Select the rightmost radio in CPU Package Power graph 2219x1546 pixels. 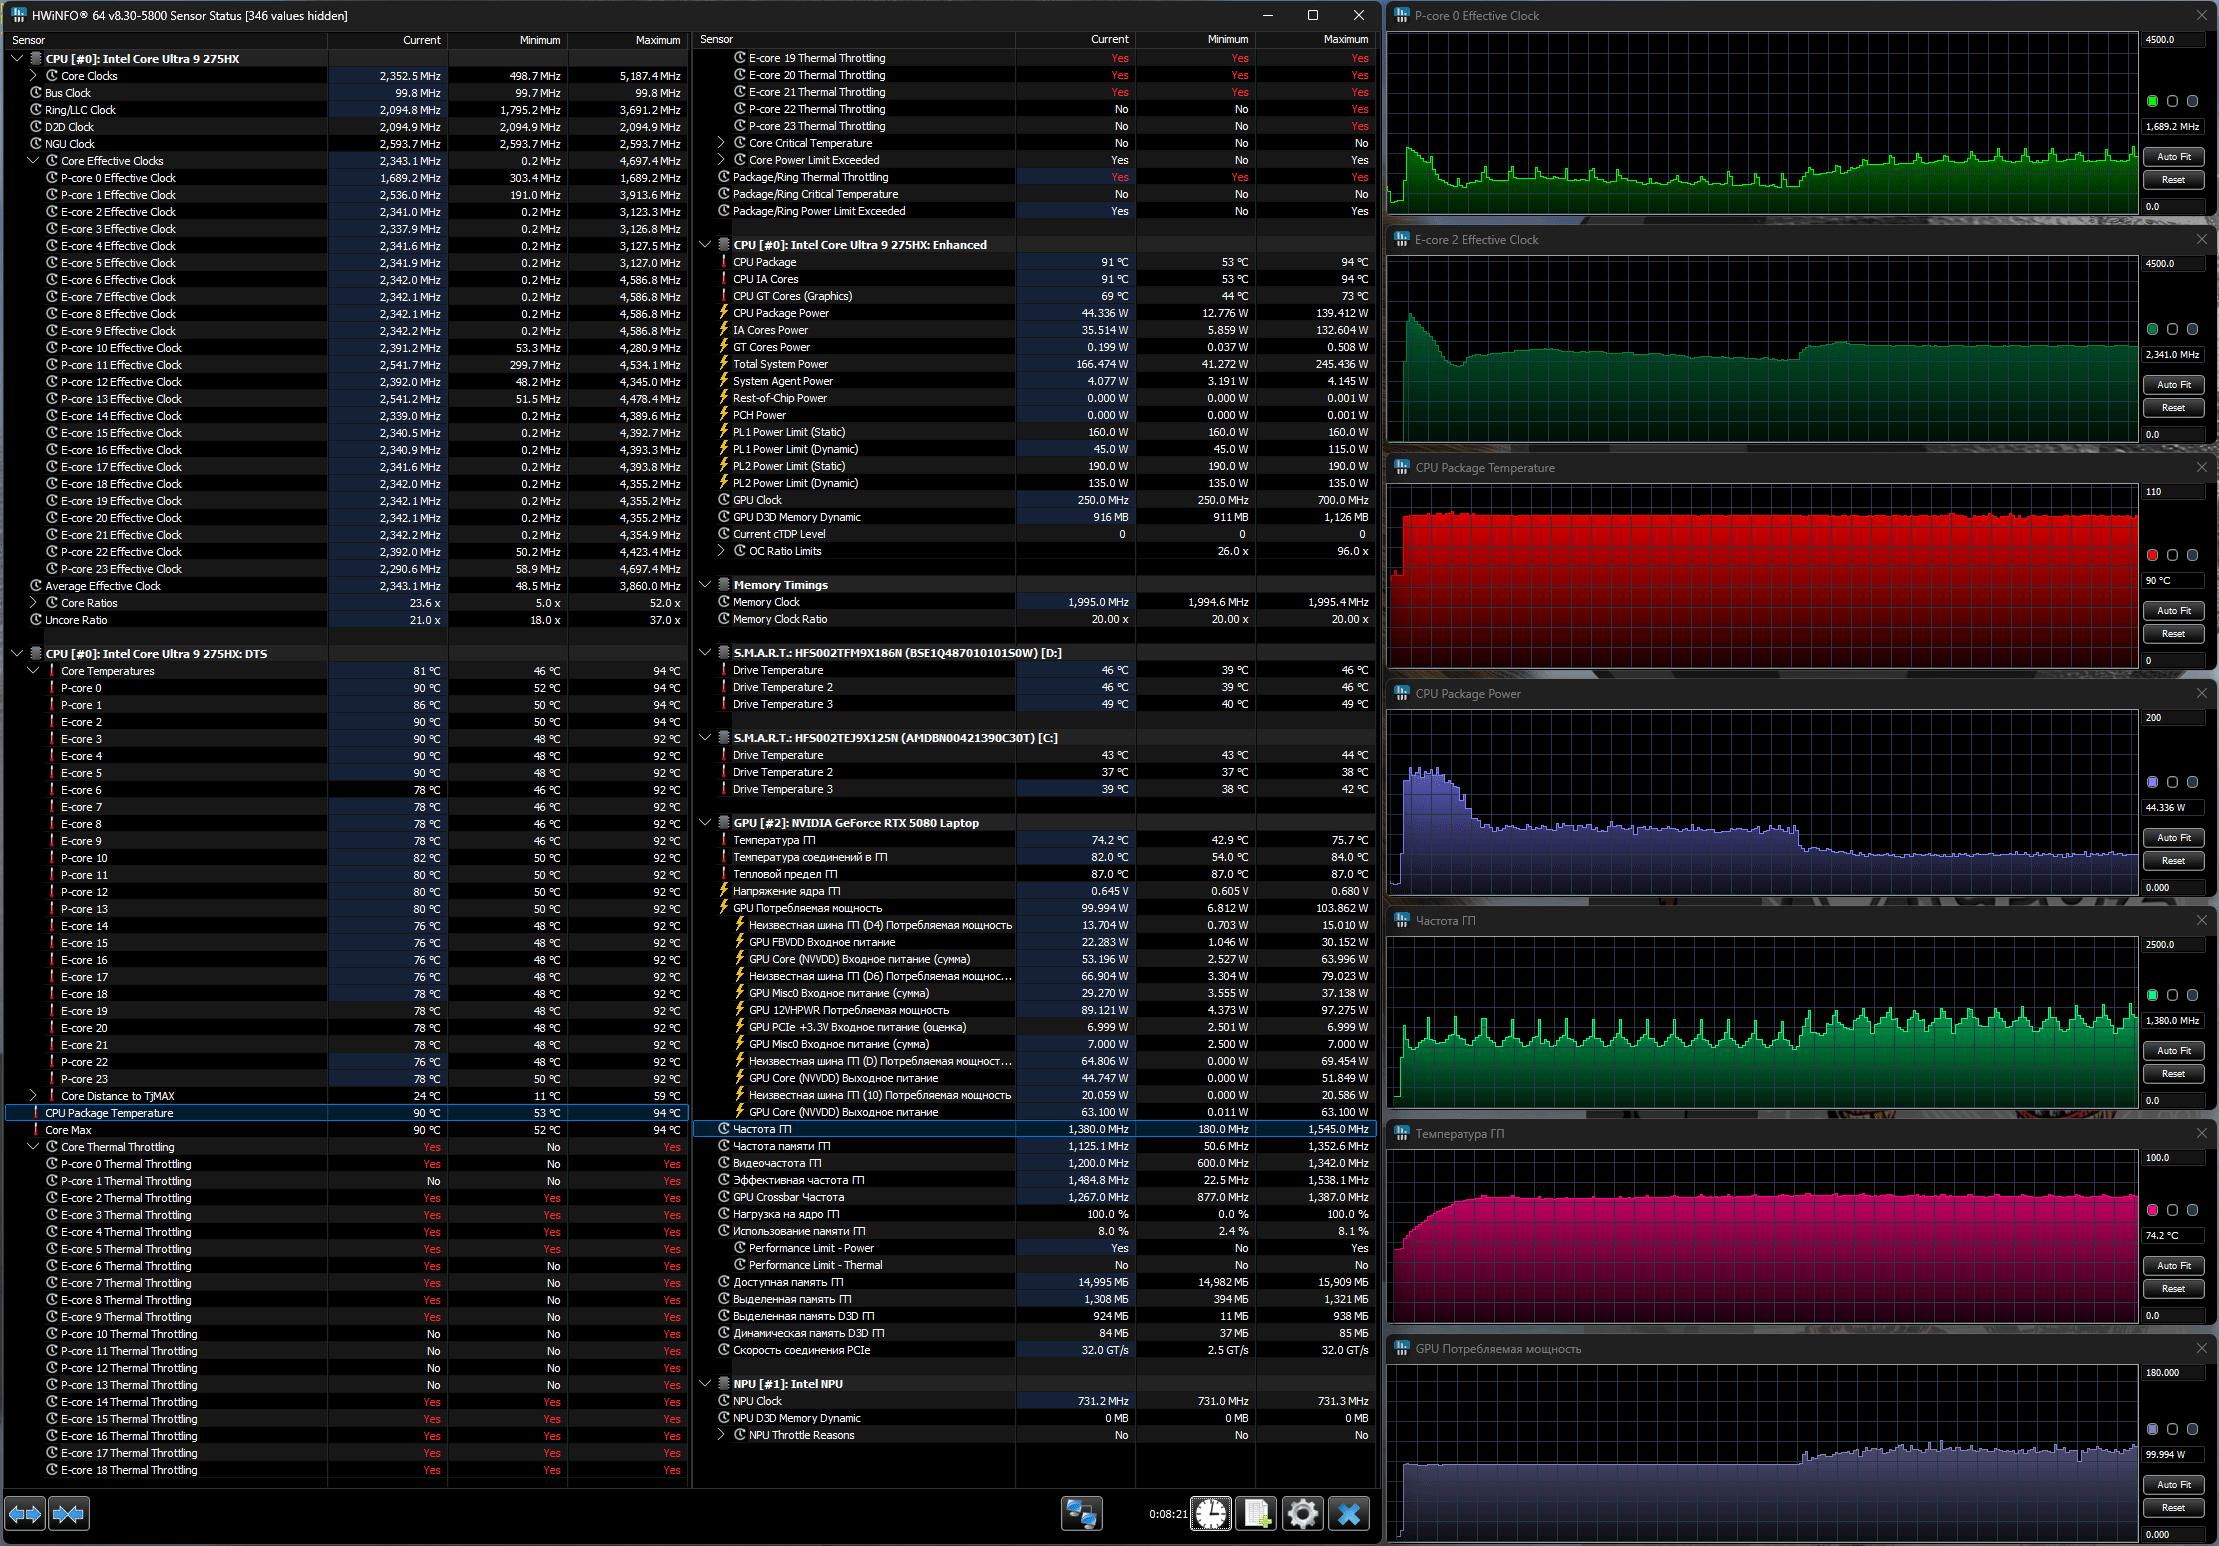click(2192, 782)
